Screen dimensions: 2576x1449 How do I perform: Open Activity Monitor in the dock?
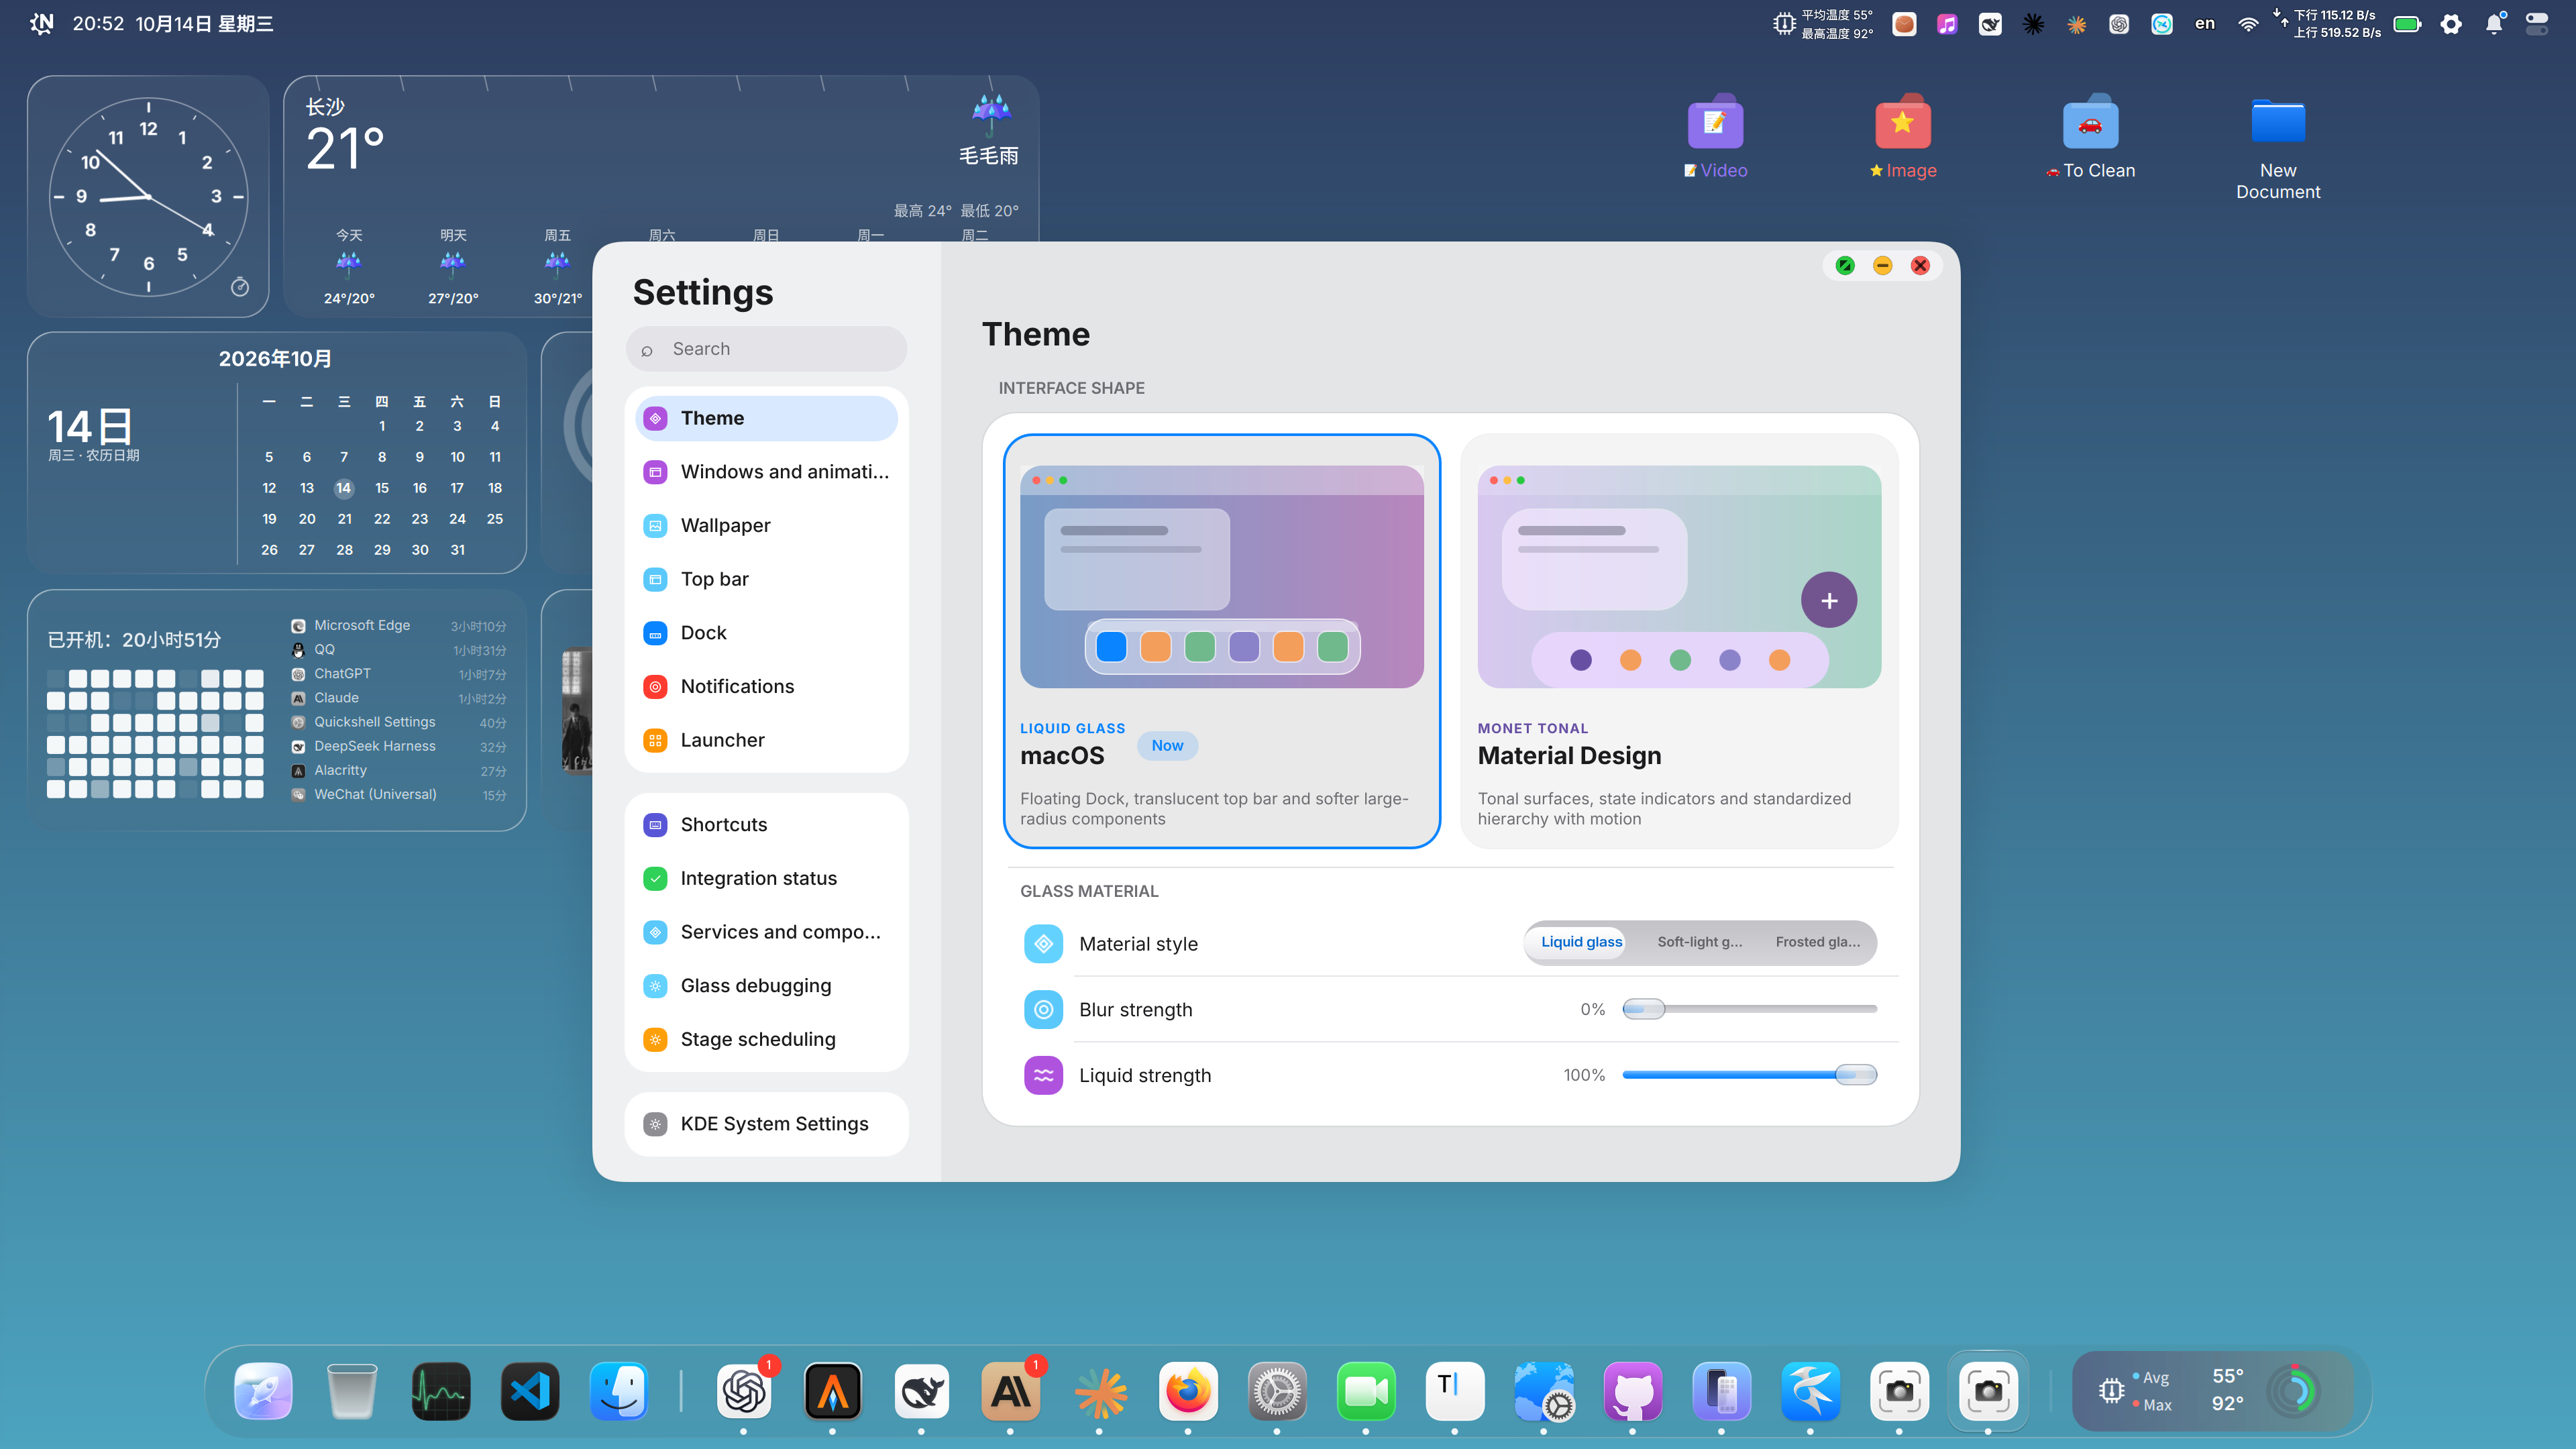[441, 1391]
